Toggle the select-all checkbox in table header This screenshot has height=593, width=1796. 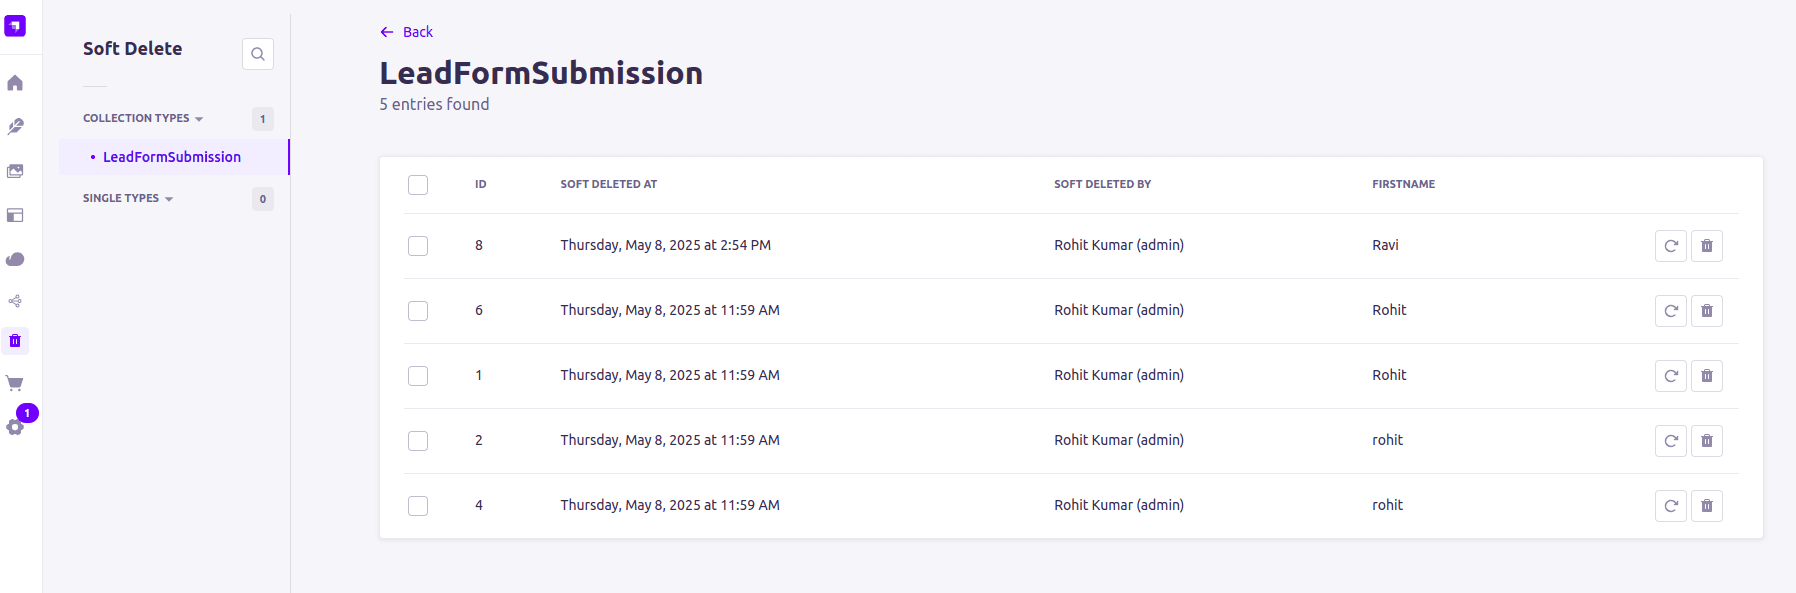click(x=418, y=185)
